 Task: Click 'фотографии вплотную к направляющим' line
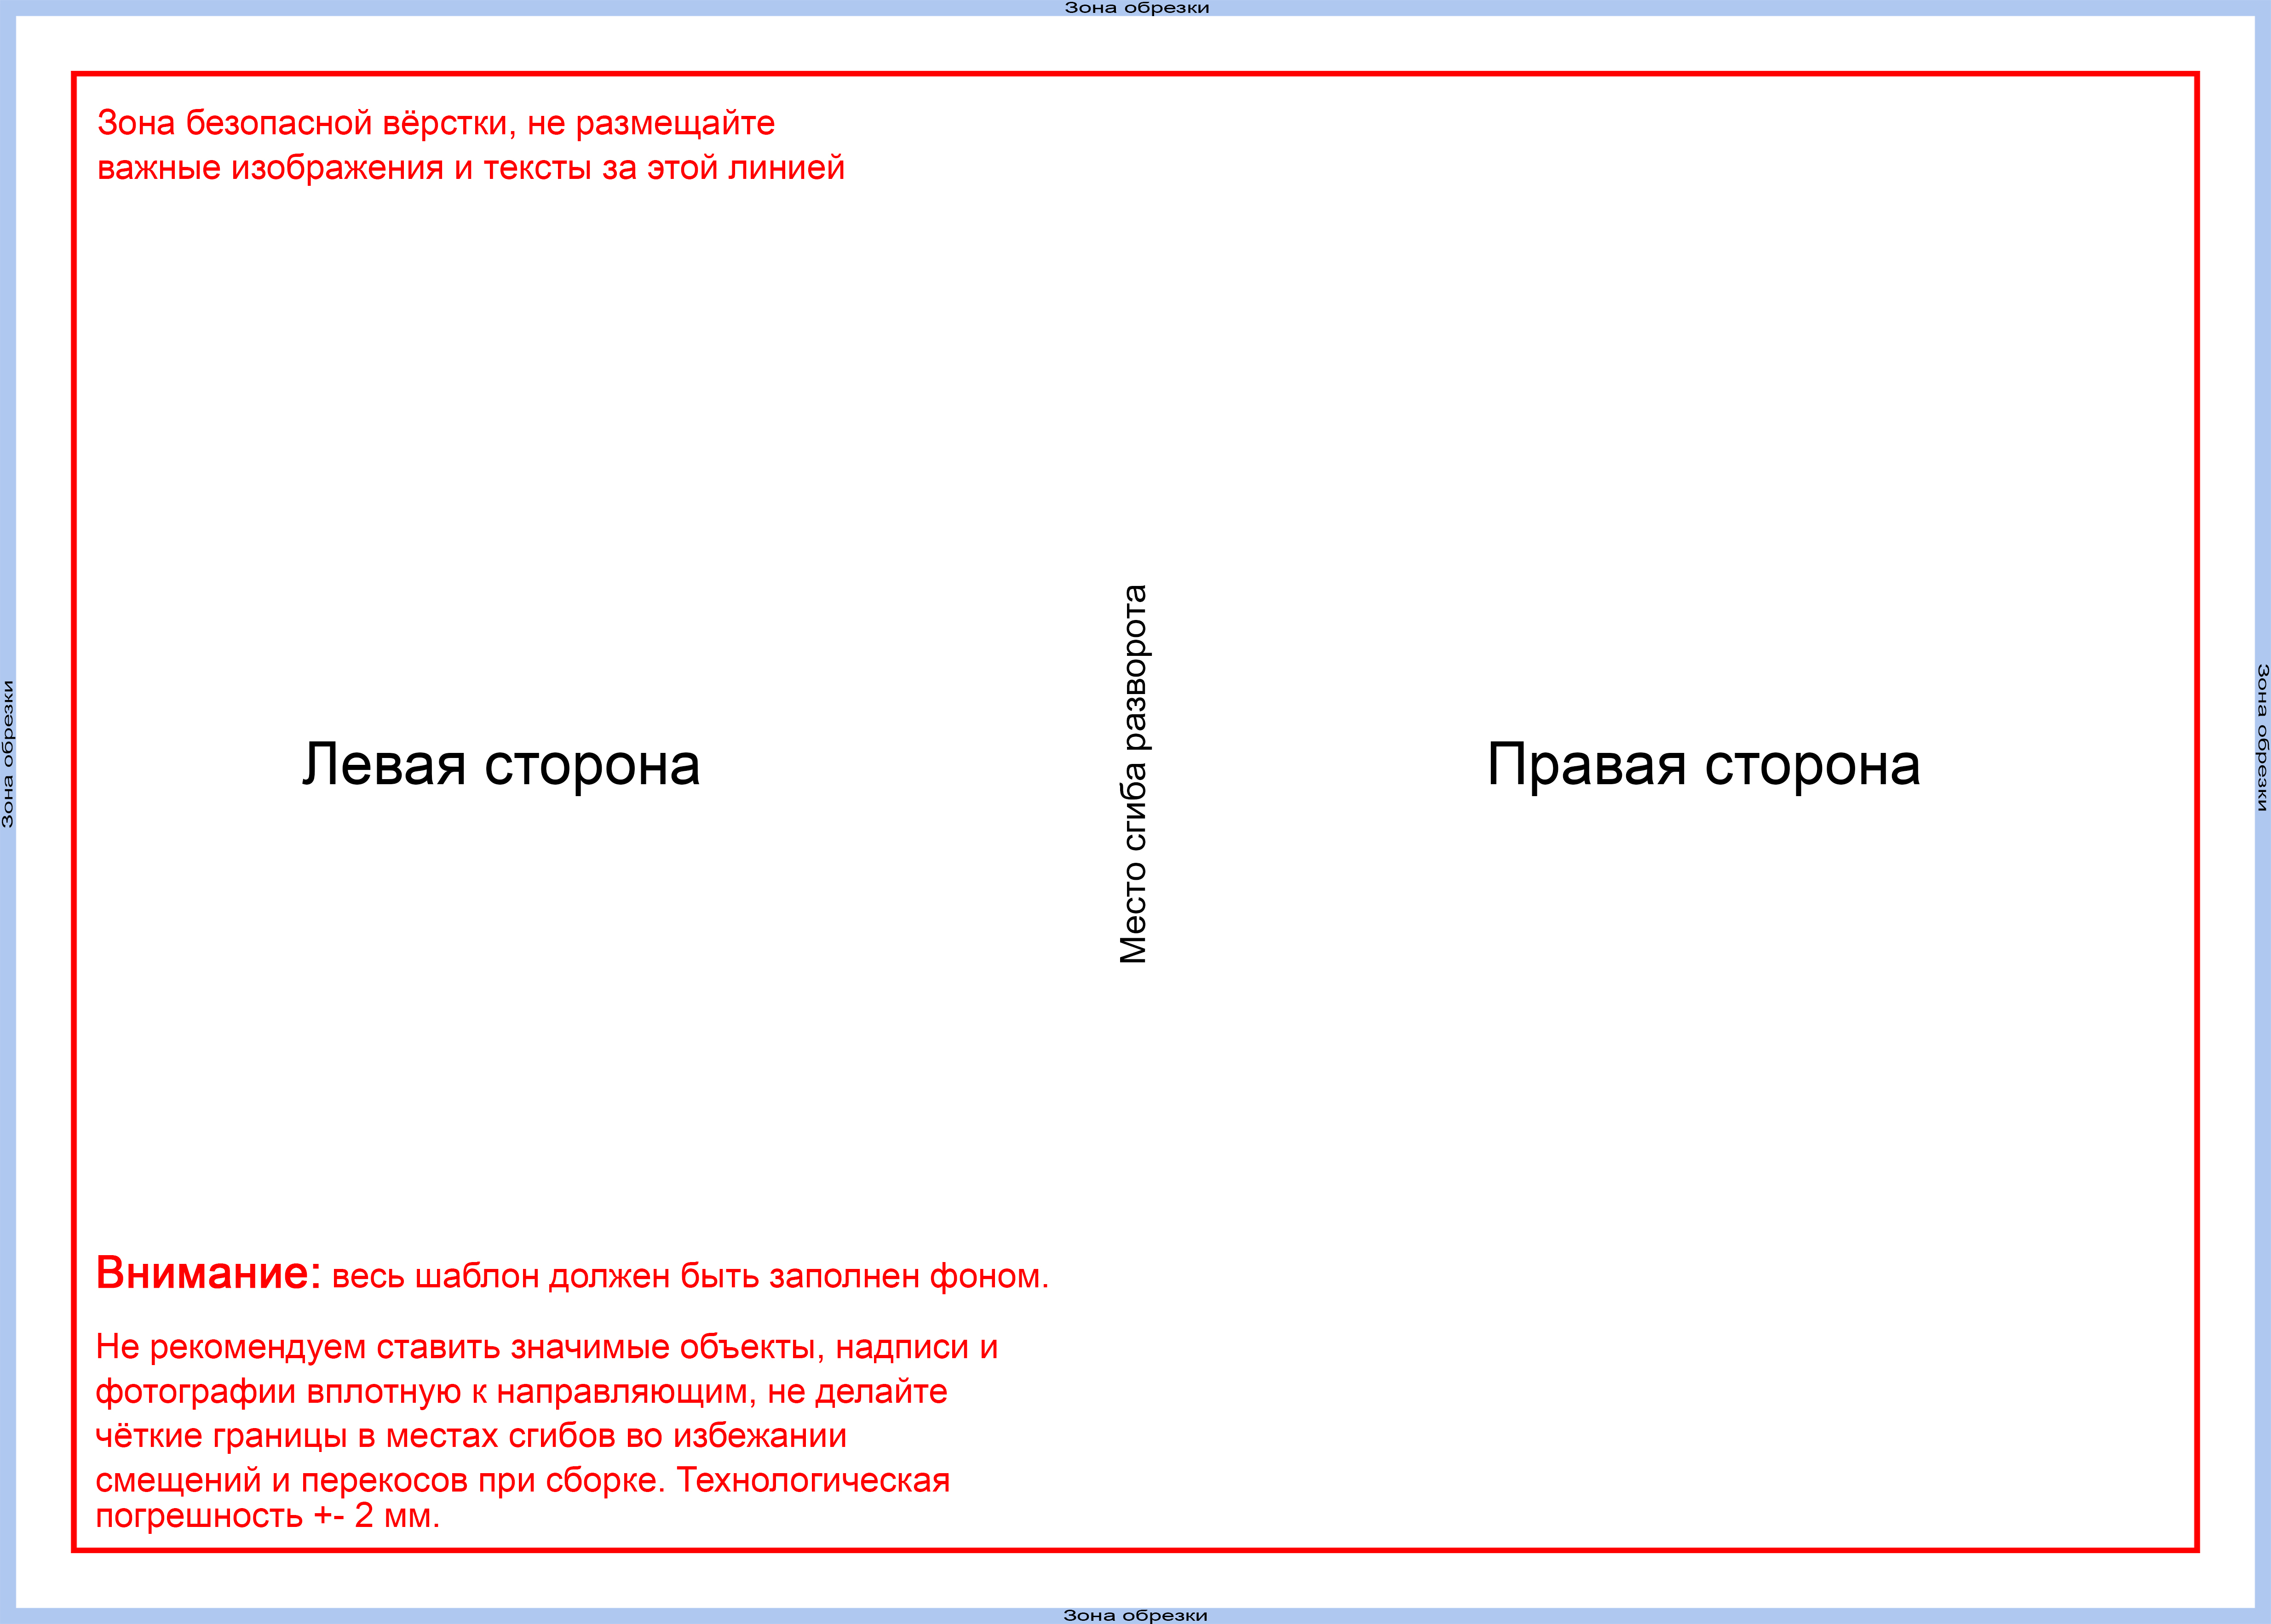point(521,1392)
